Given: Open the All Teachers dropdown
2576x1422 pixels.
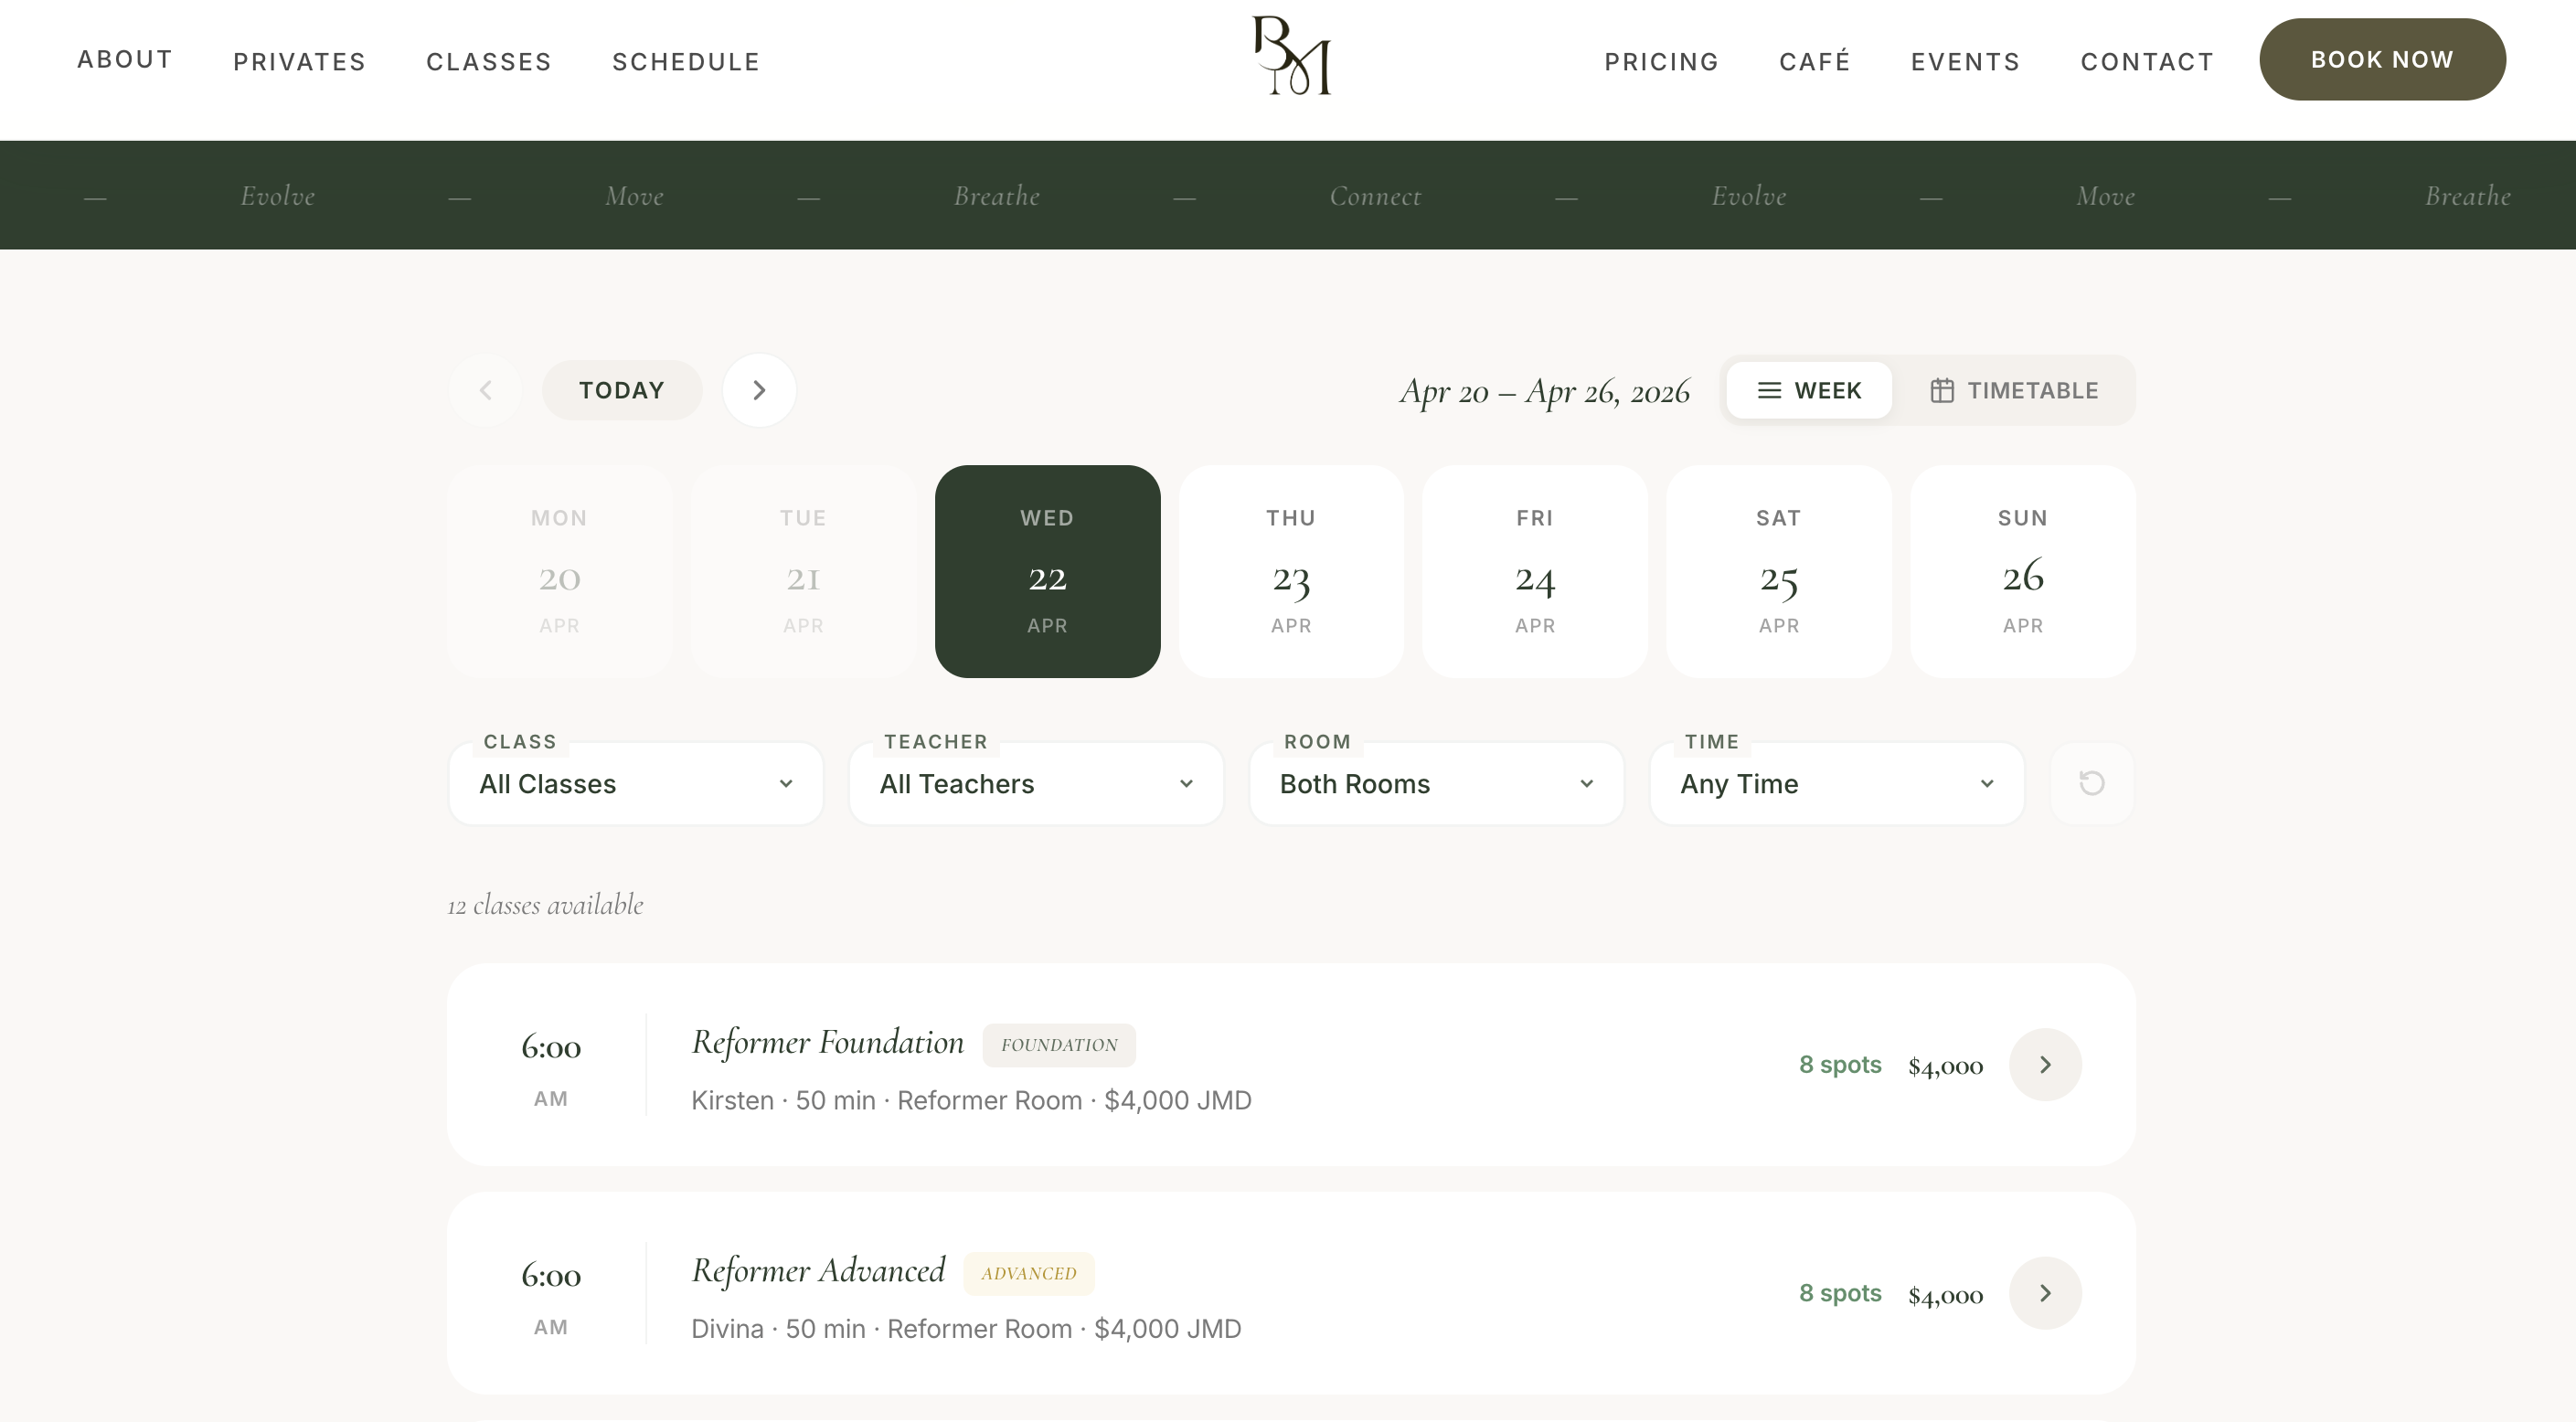Looking at the screenshot, I should point(1036,784).
